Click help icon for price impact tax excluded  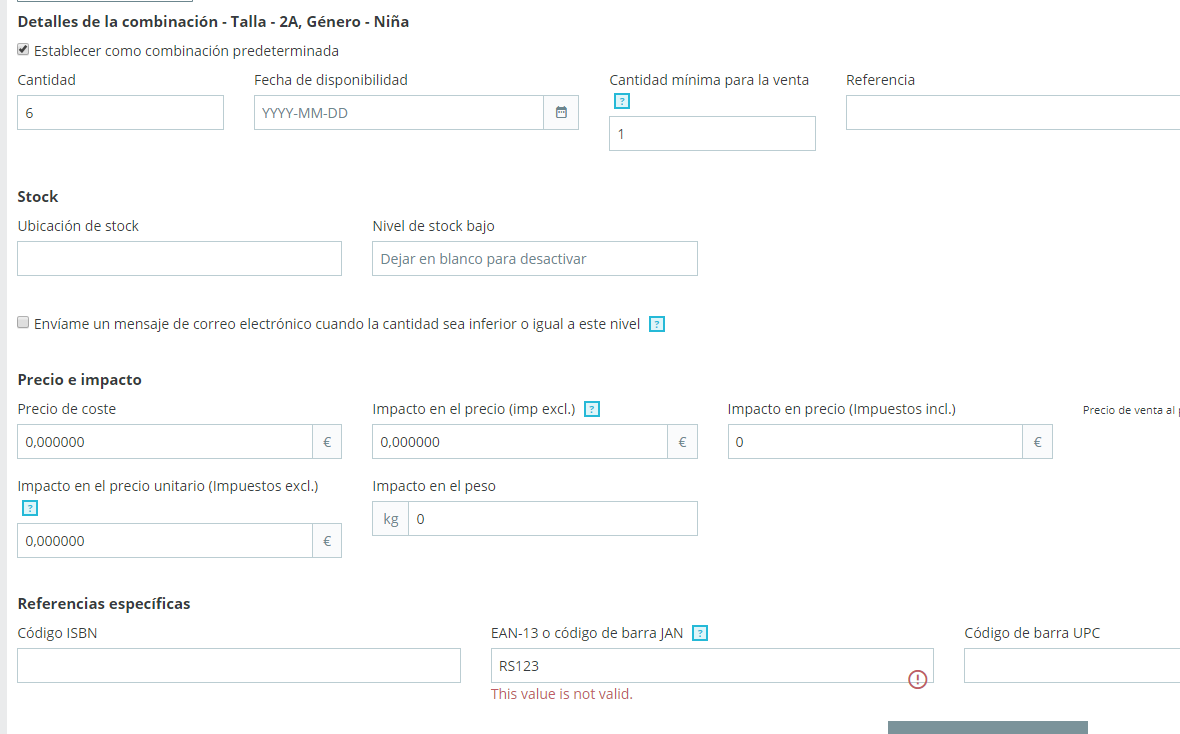[x=591, y=409]
